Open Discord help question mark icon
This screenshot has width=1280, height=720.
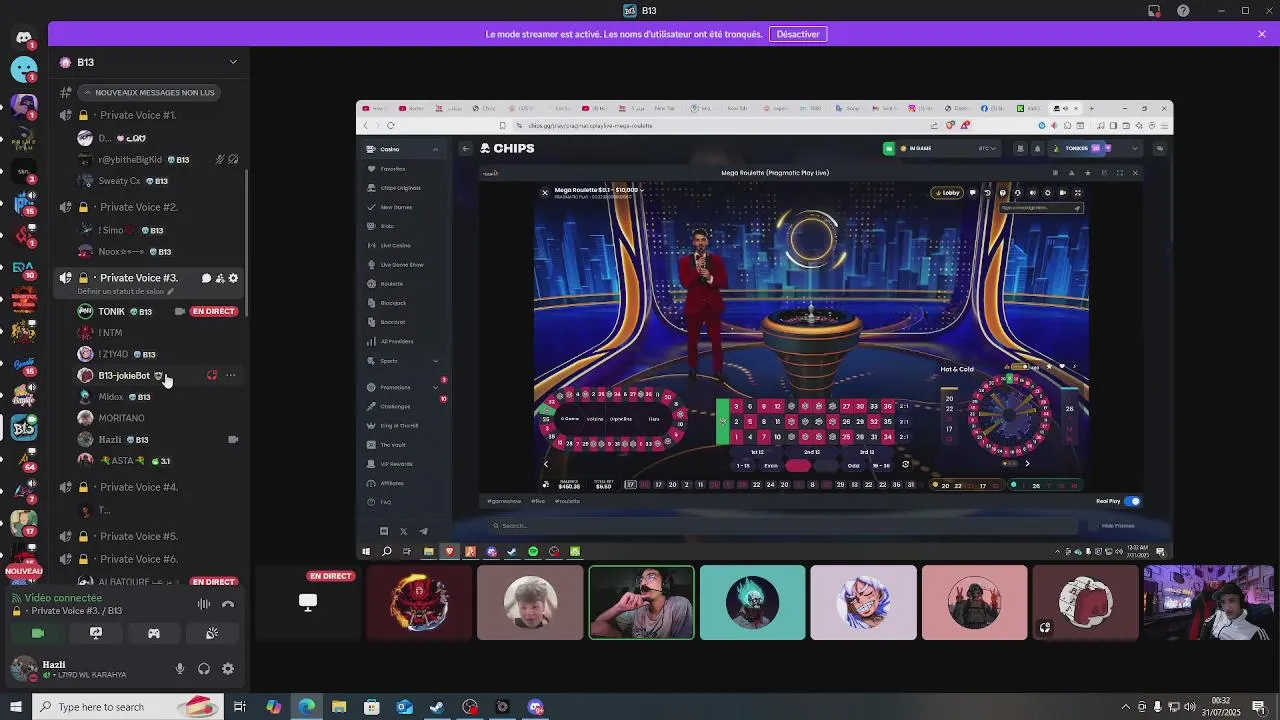pyautogui.click(x=1184, y=11)
